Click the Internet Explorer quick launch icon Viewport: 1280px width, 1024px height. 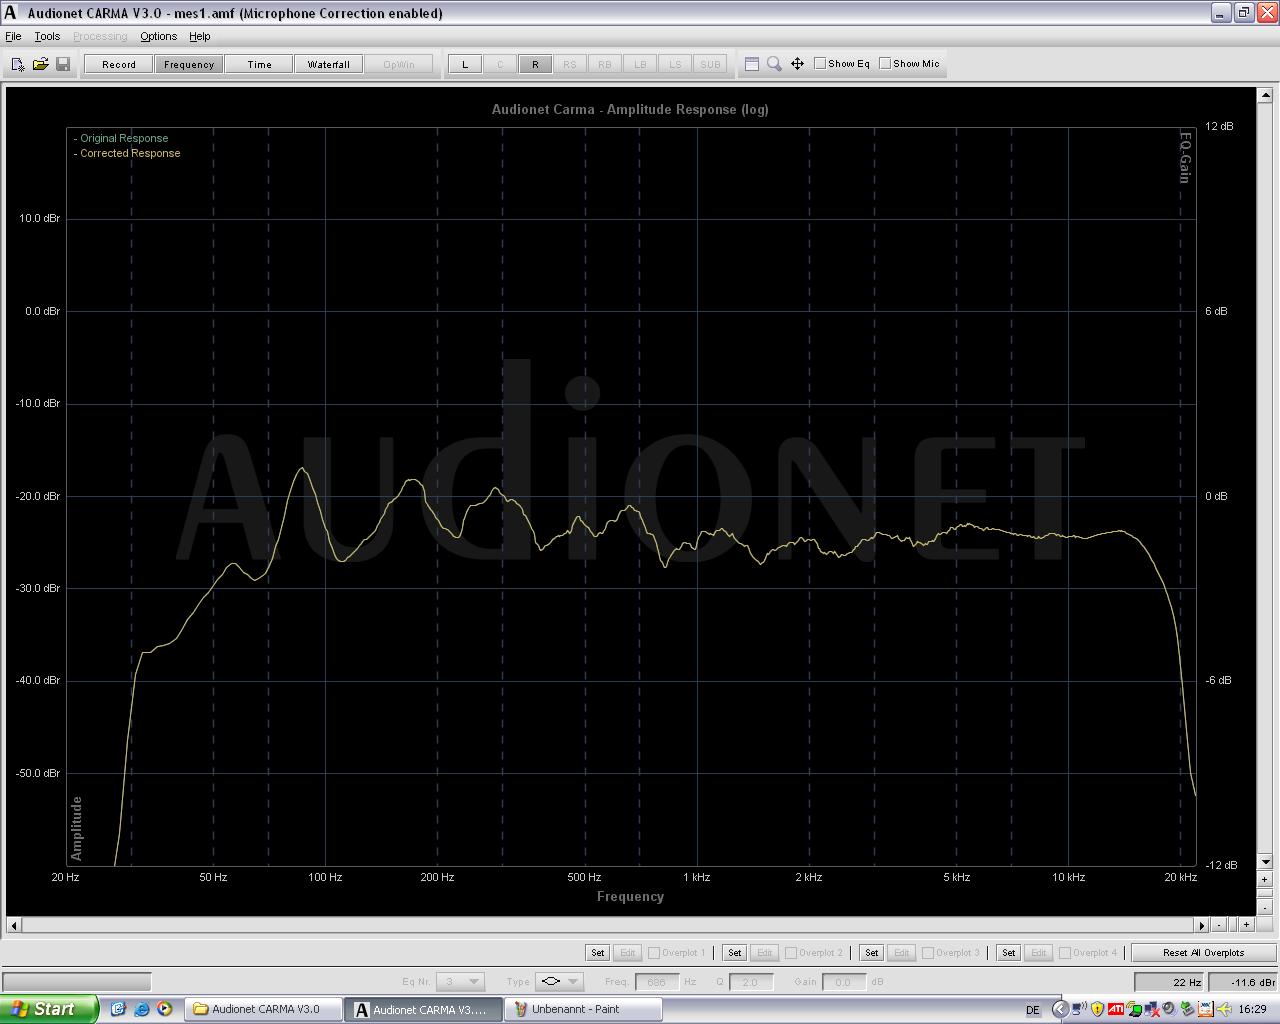tap(141, 1009)
